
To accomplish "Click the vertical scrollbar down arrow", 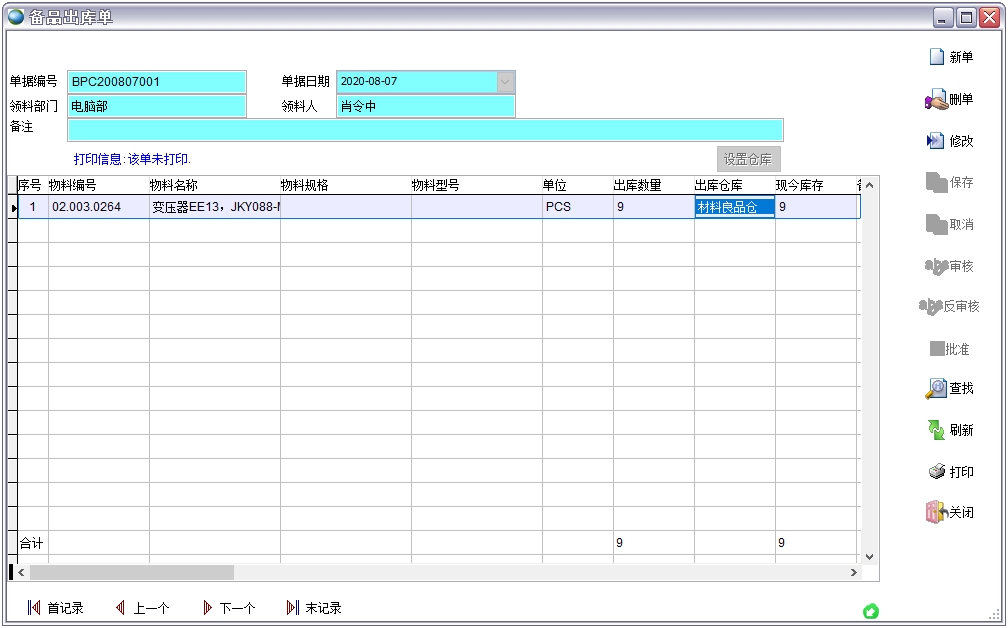I will click(x=868, y=556).
